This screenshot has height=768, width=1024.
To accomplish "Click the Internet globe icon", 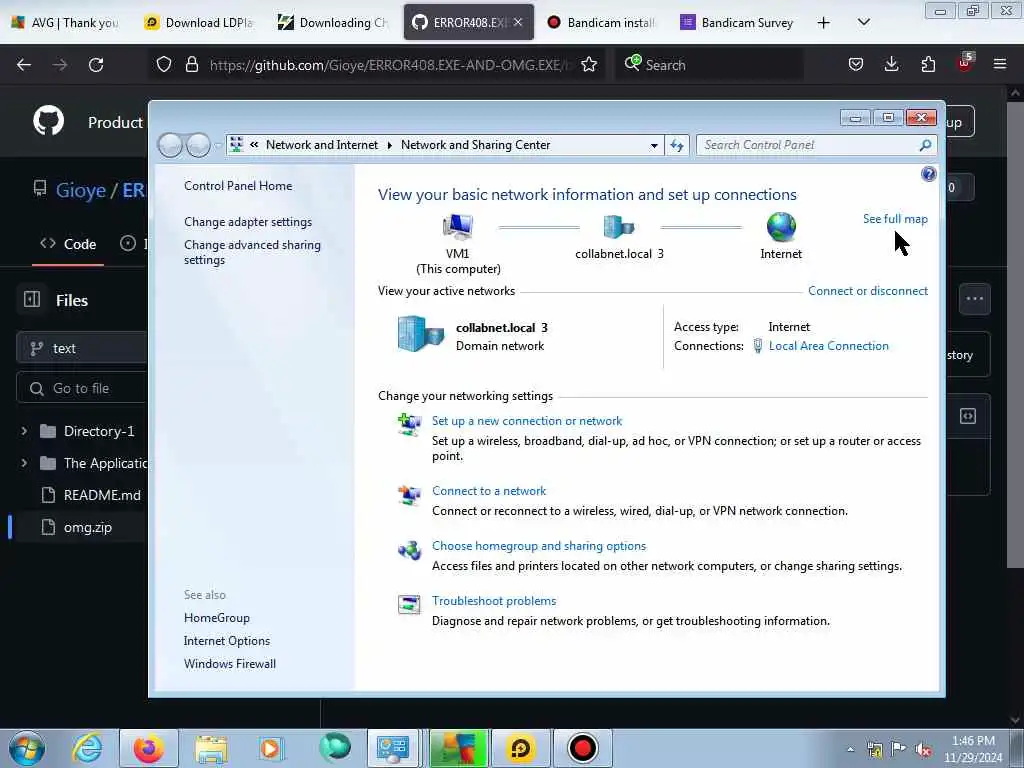I will tap(781, 227).
